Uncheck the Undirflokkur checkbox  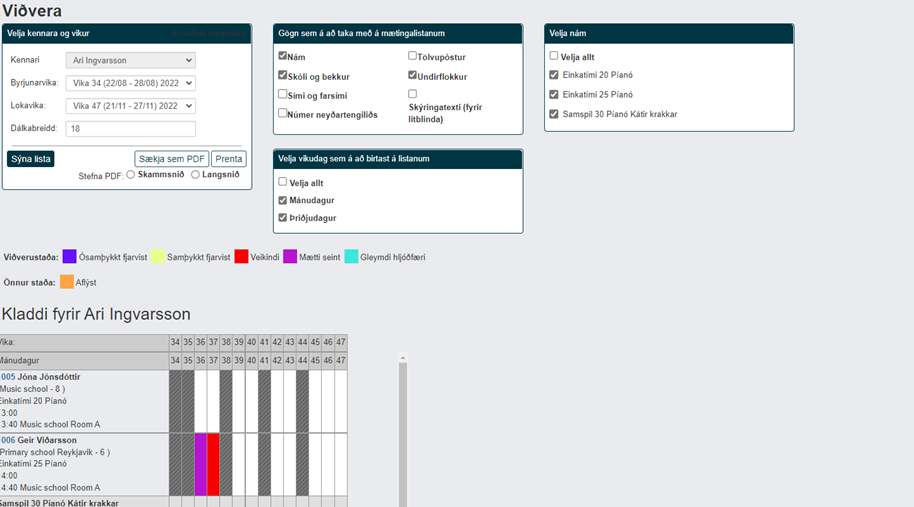[413, 75]
